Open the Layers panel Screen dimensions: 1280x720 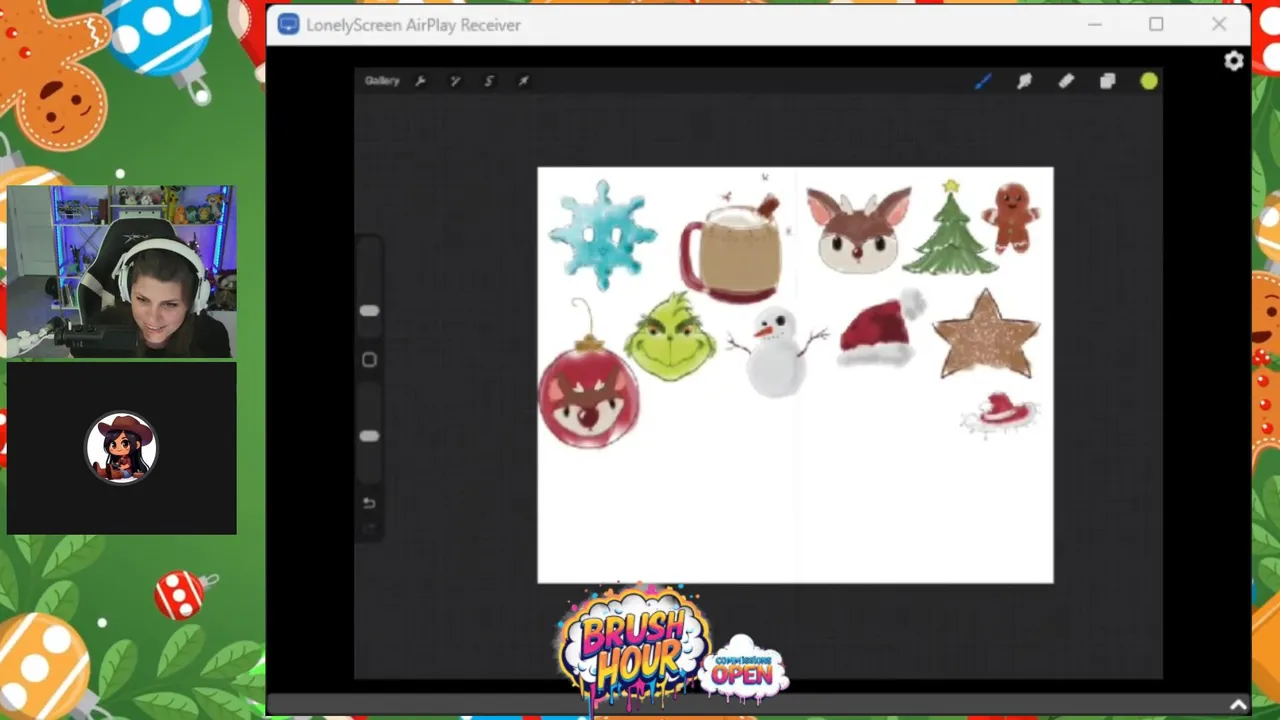[1107, 81]
